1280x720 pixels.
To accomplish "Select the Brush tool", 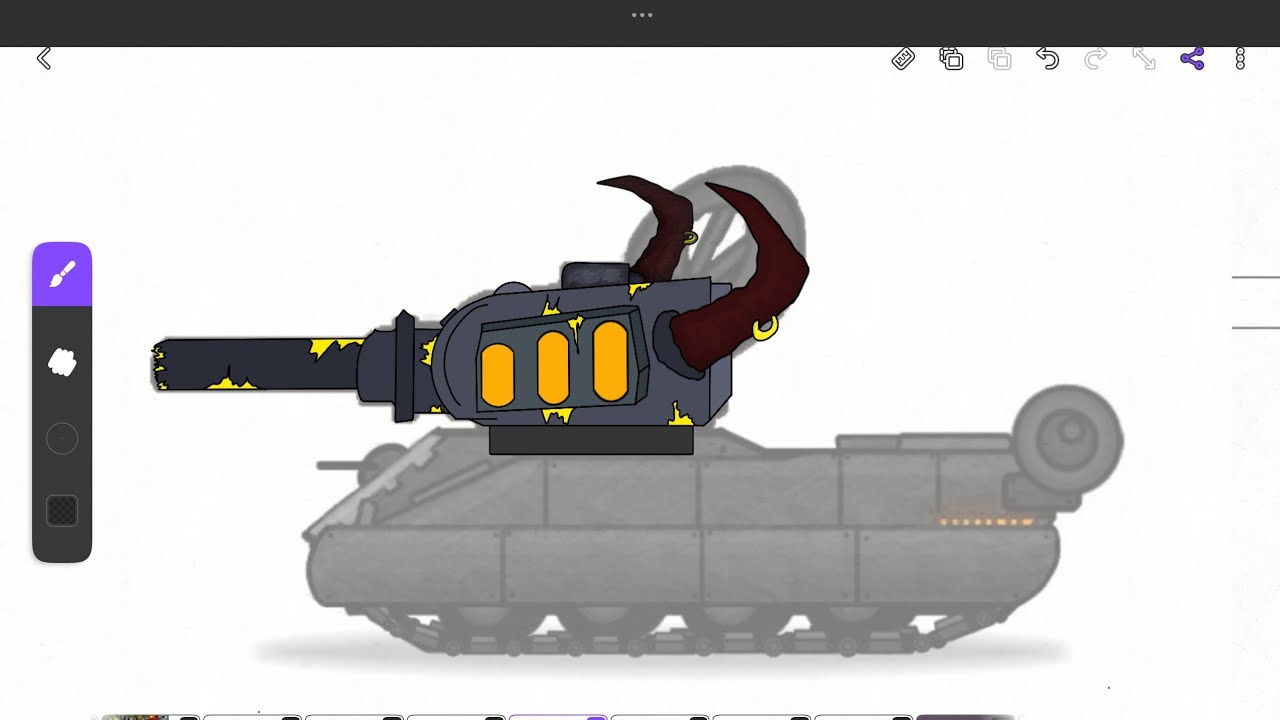I will point(62,274).
